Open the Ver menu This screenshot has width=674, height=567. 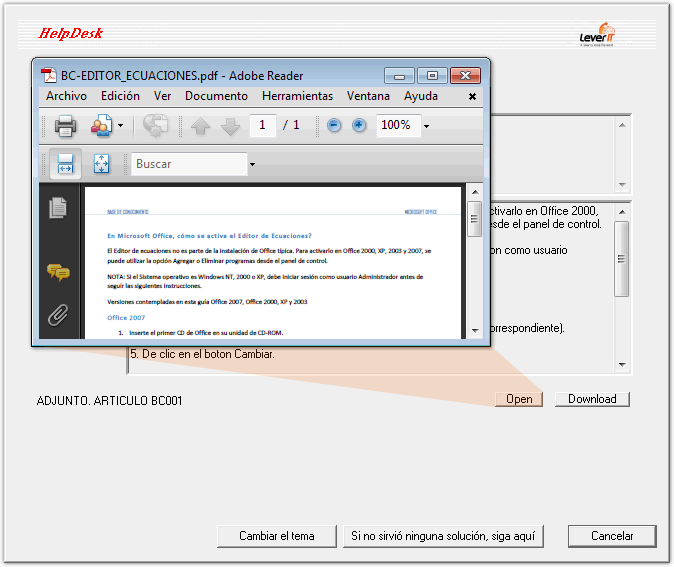tap(162, 96)
